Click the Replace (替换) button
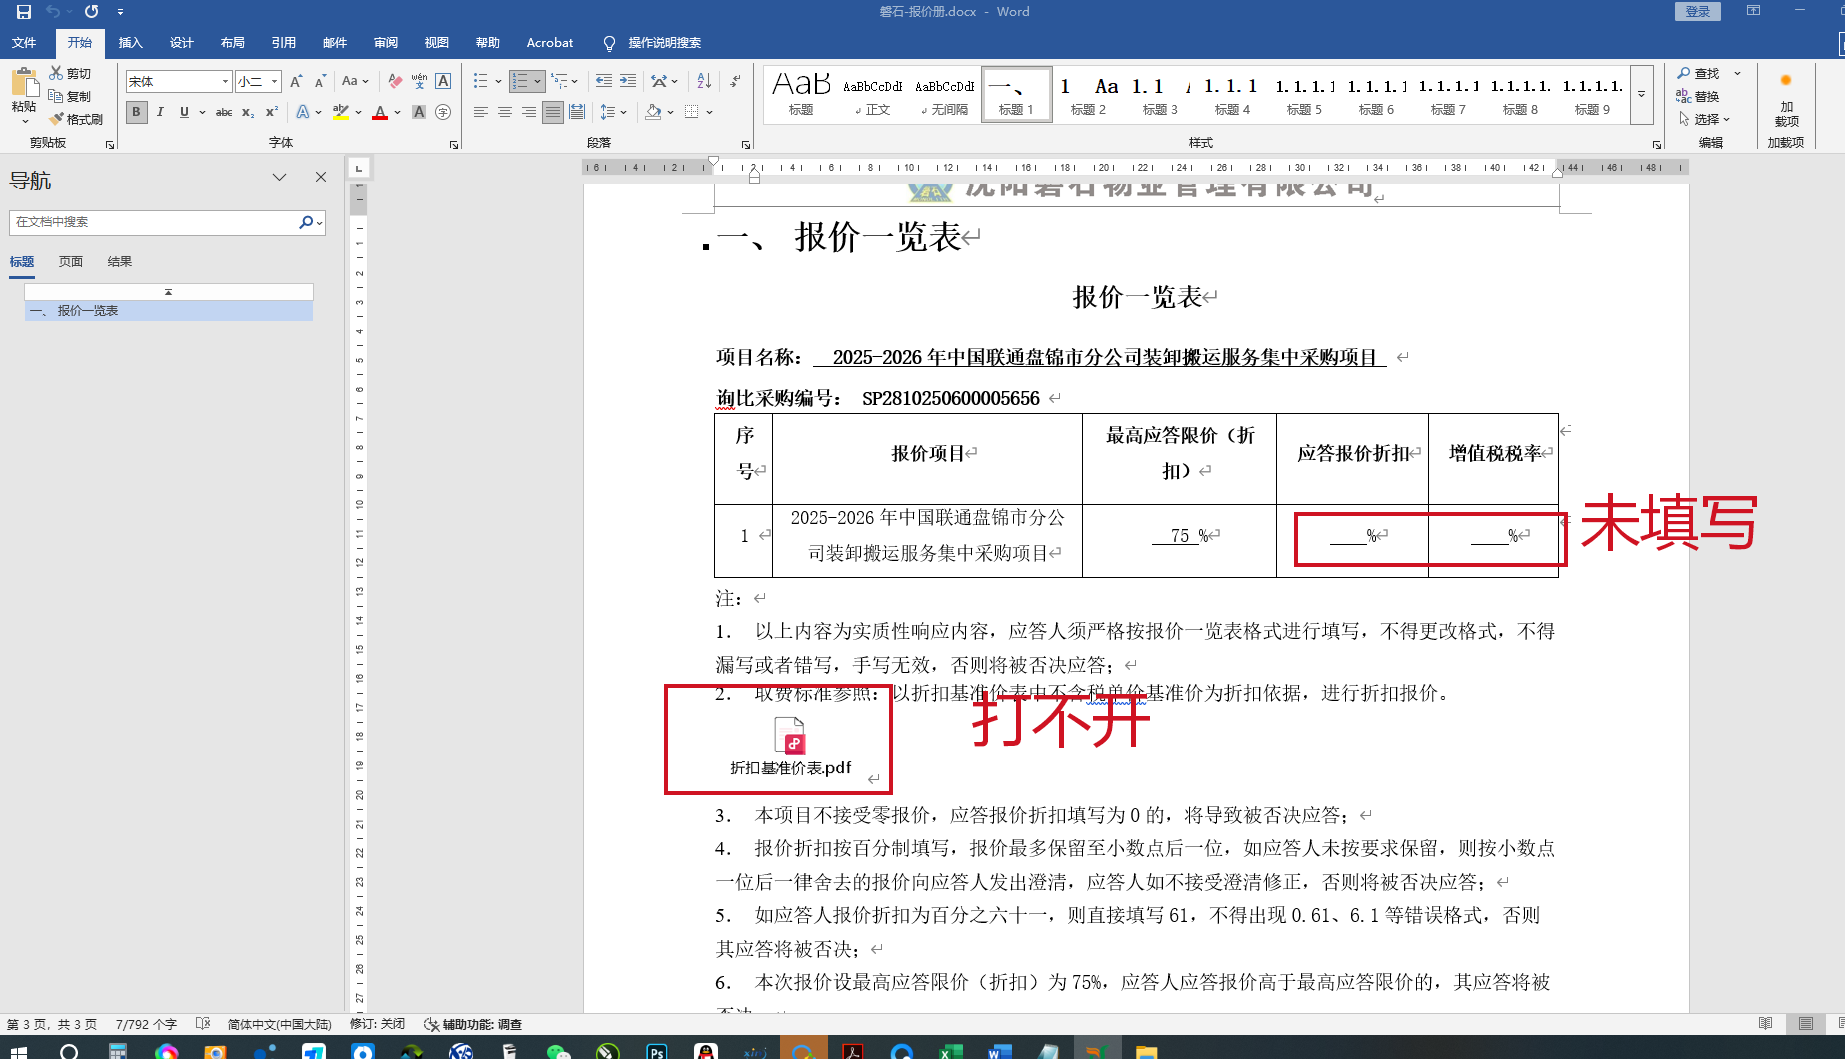Image resolution: width=1845 pixels, height=1059 pixels. (1698, 96)
